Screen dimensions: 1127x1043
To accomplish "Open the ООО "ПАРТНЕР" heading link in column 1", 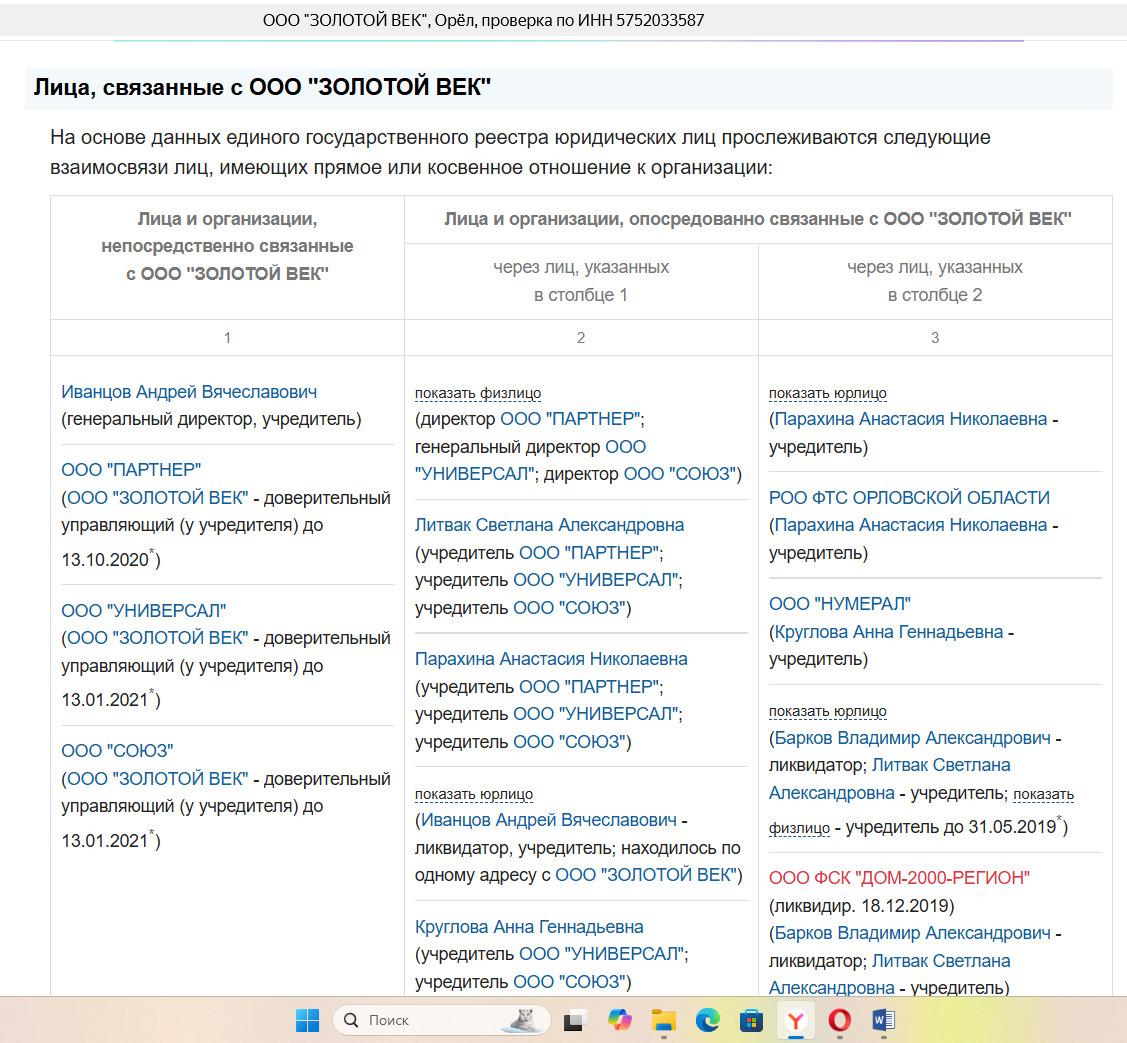I will [131, 469].
